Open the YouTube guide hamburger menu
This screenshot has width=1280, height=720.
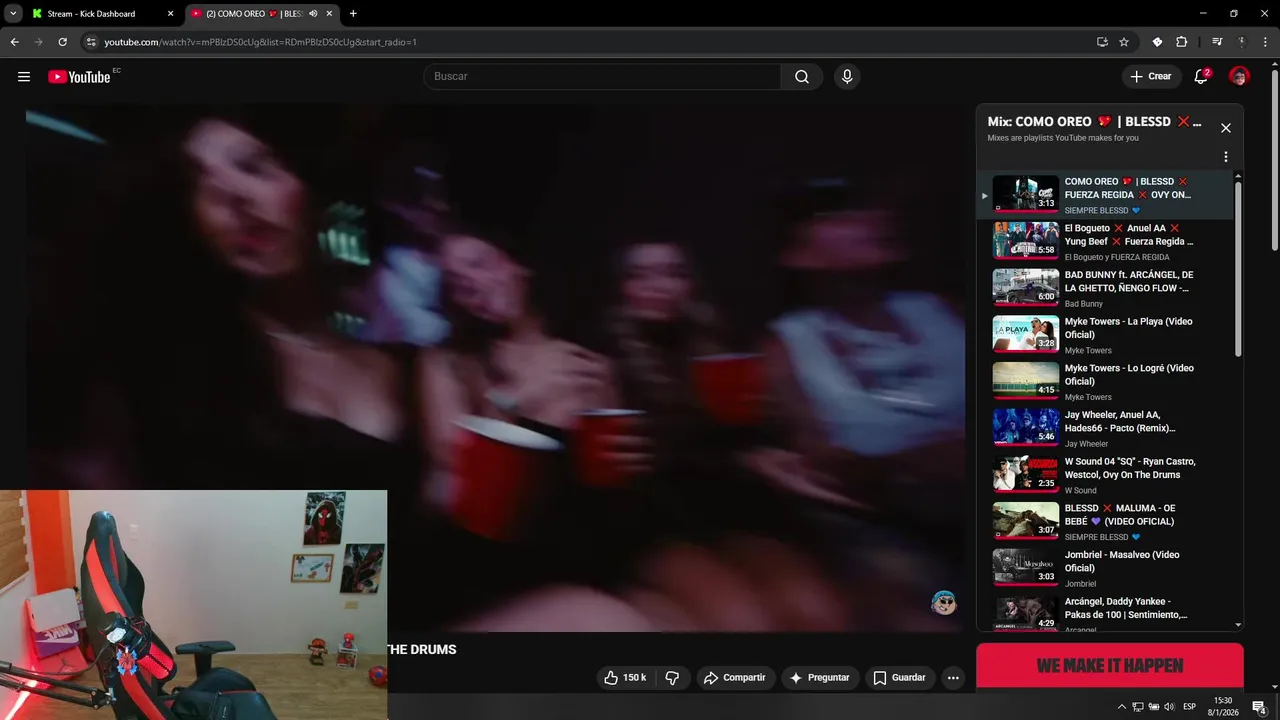pos(24,77)
